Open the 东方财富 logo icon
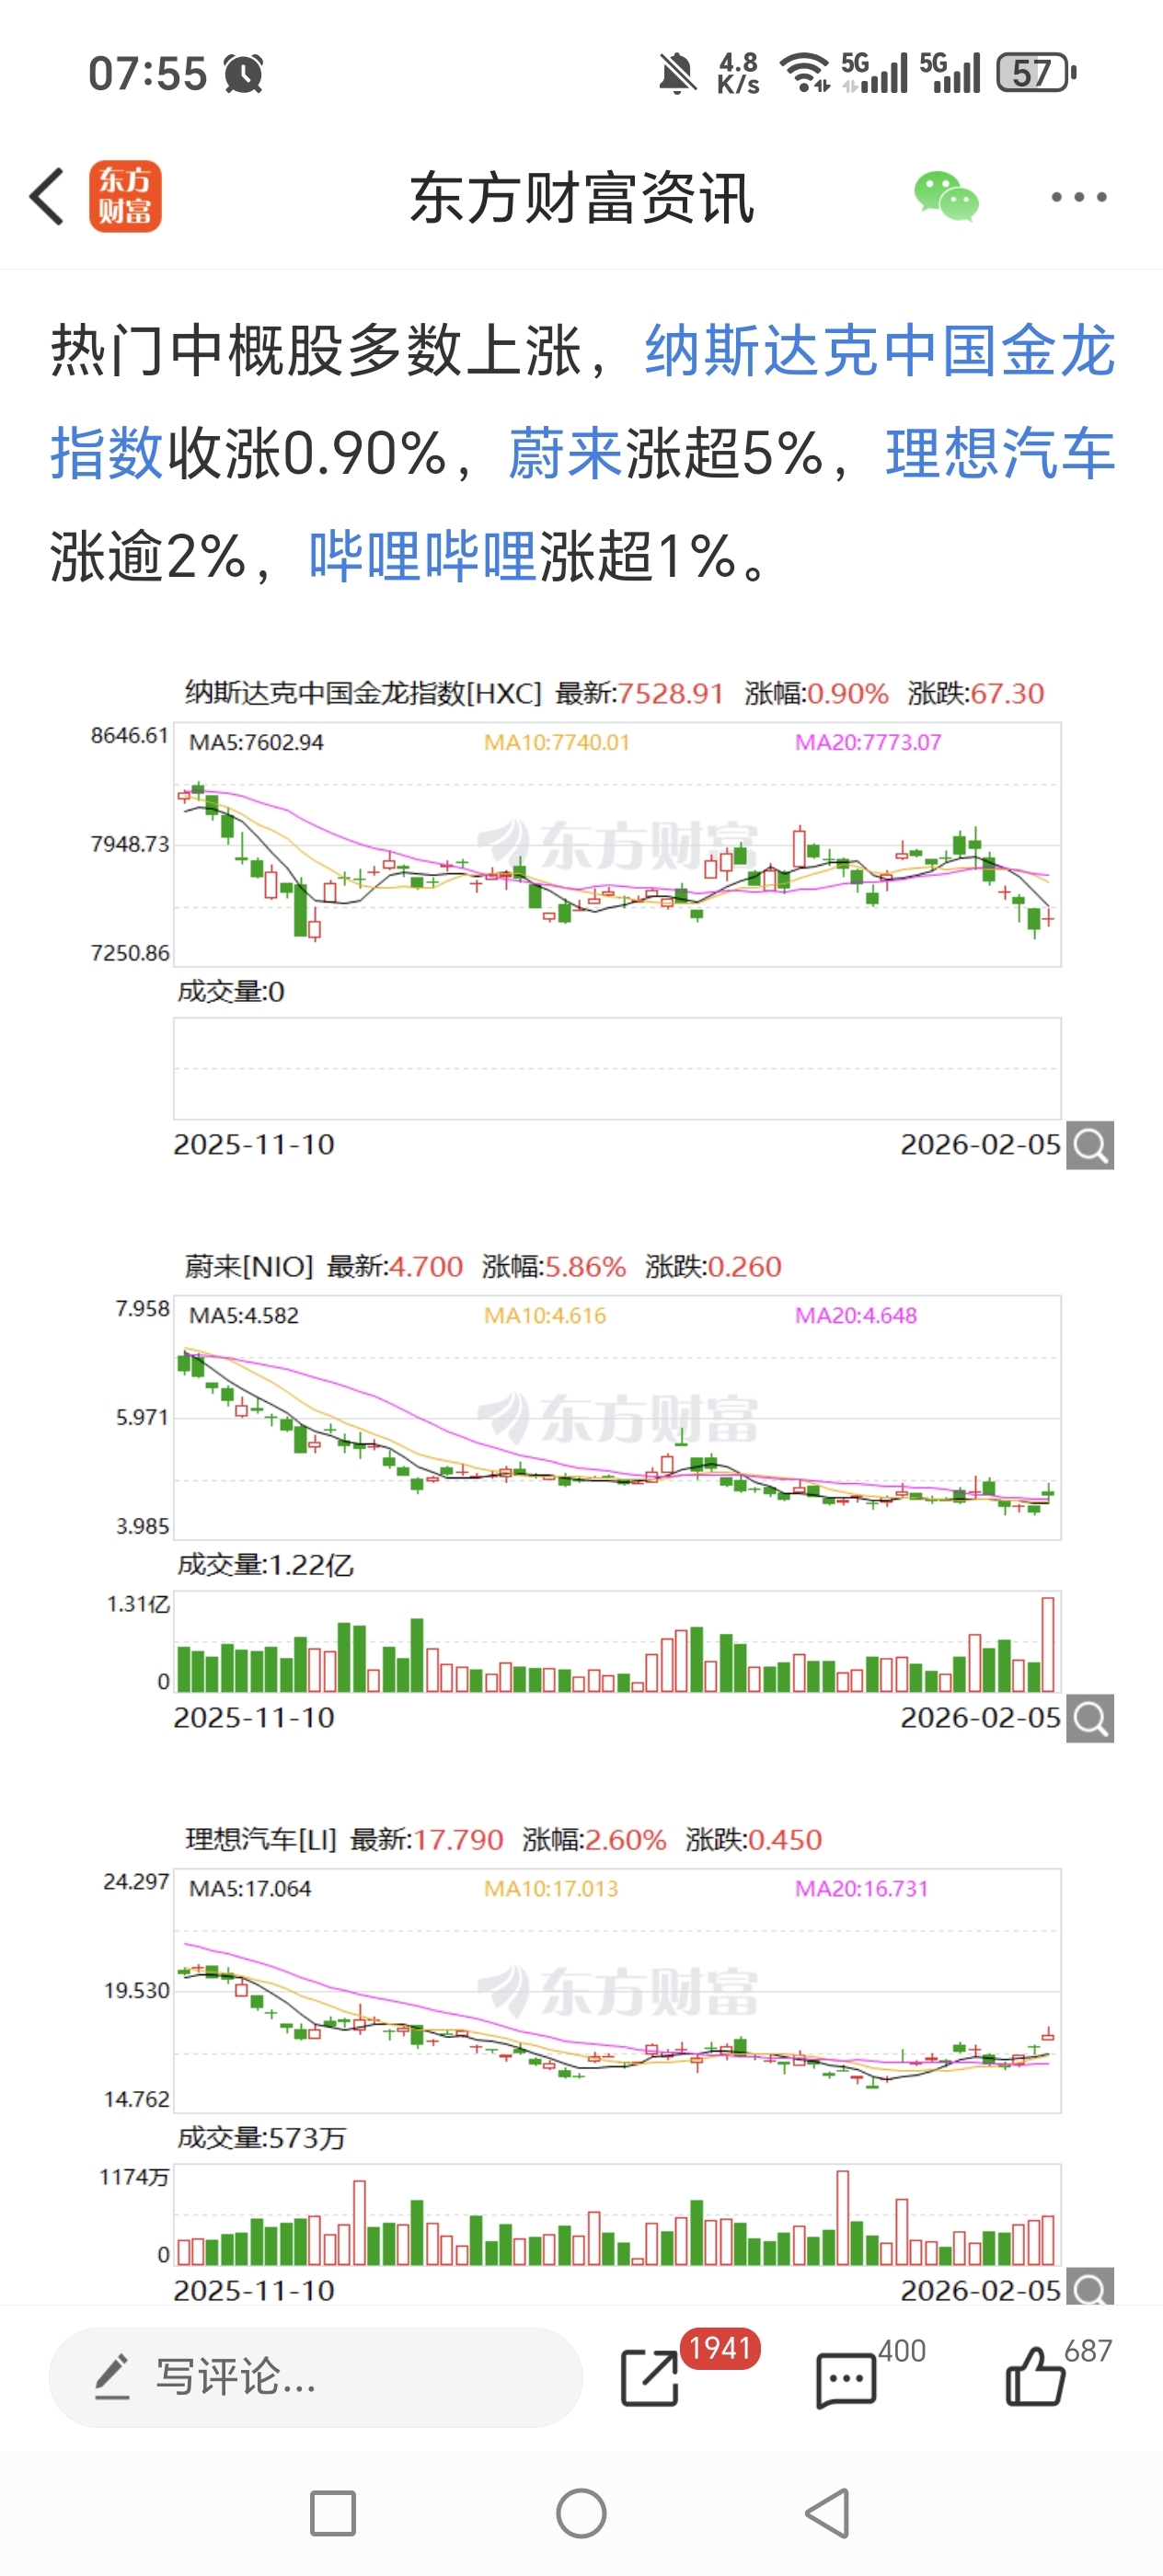The height and width of the screenshot is (2576, 1163). [125, 197]
